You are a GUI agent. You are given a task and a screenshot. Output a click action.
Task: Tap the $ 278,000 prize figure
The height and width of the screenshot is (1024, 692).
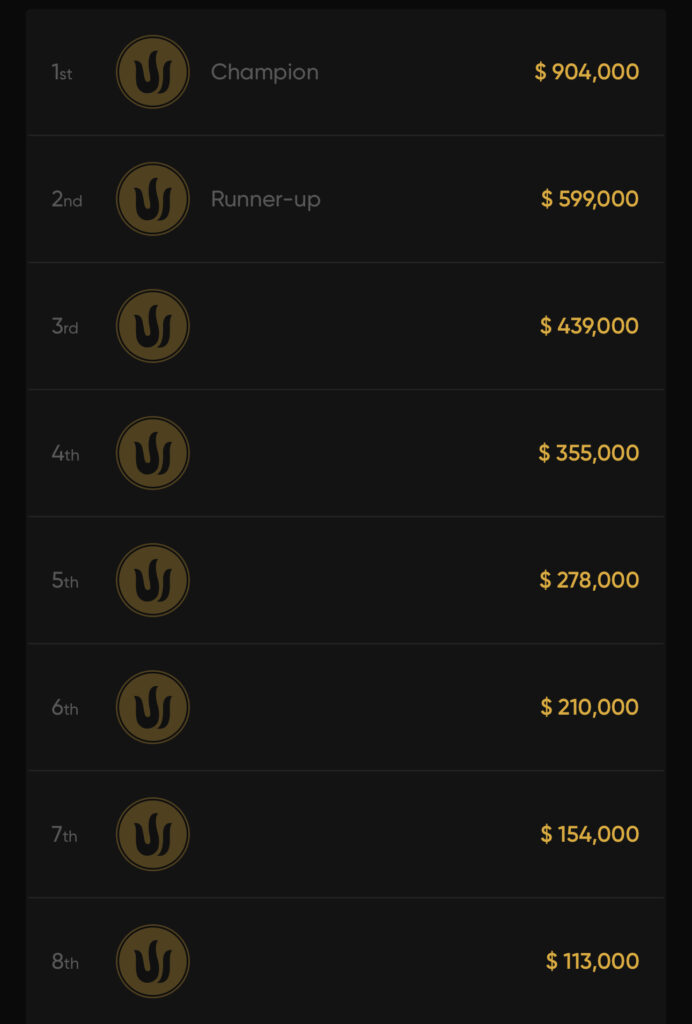pos(589,580)
